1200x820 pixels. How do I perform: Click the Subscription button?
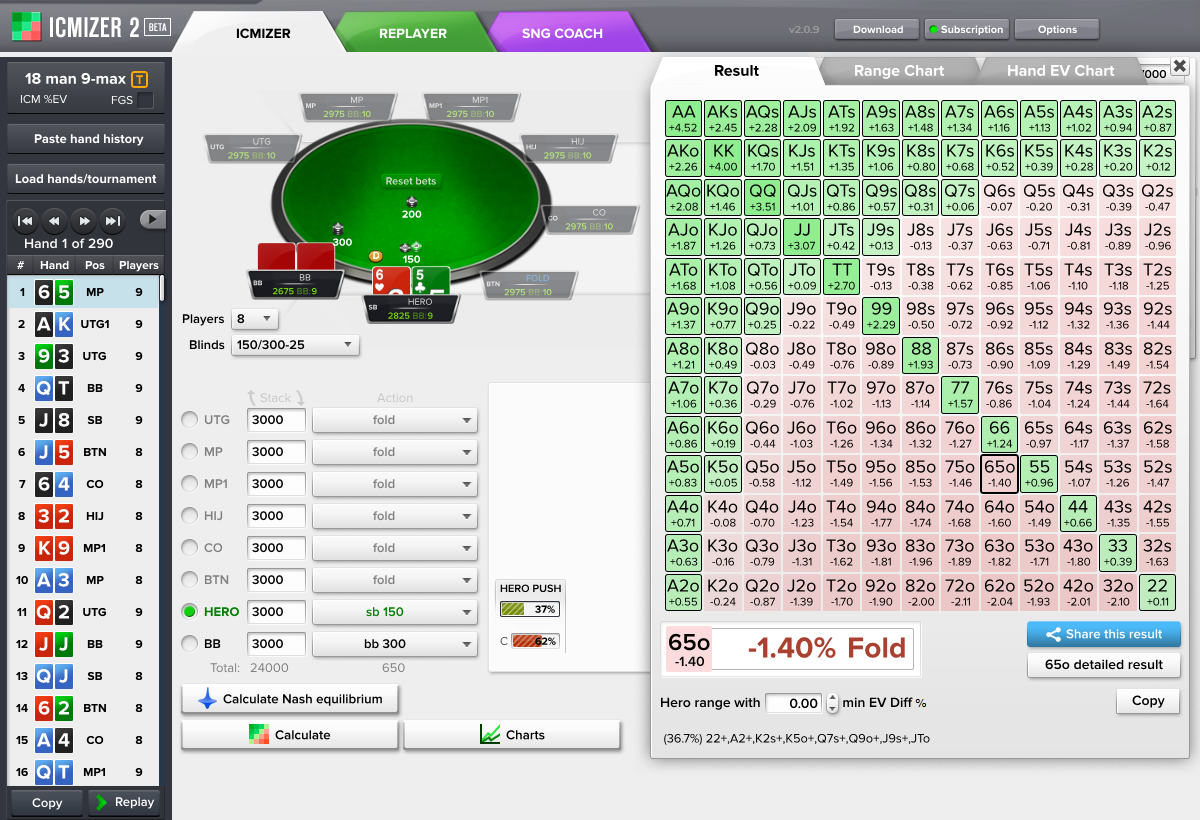[966, 29]
